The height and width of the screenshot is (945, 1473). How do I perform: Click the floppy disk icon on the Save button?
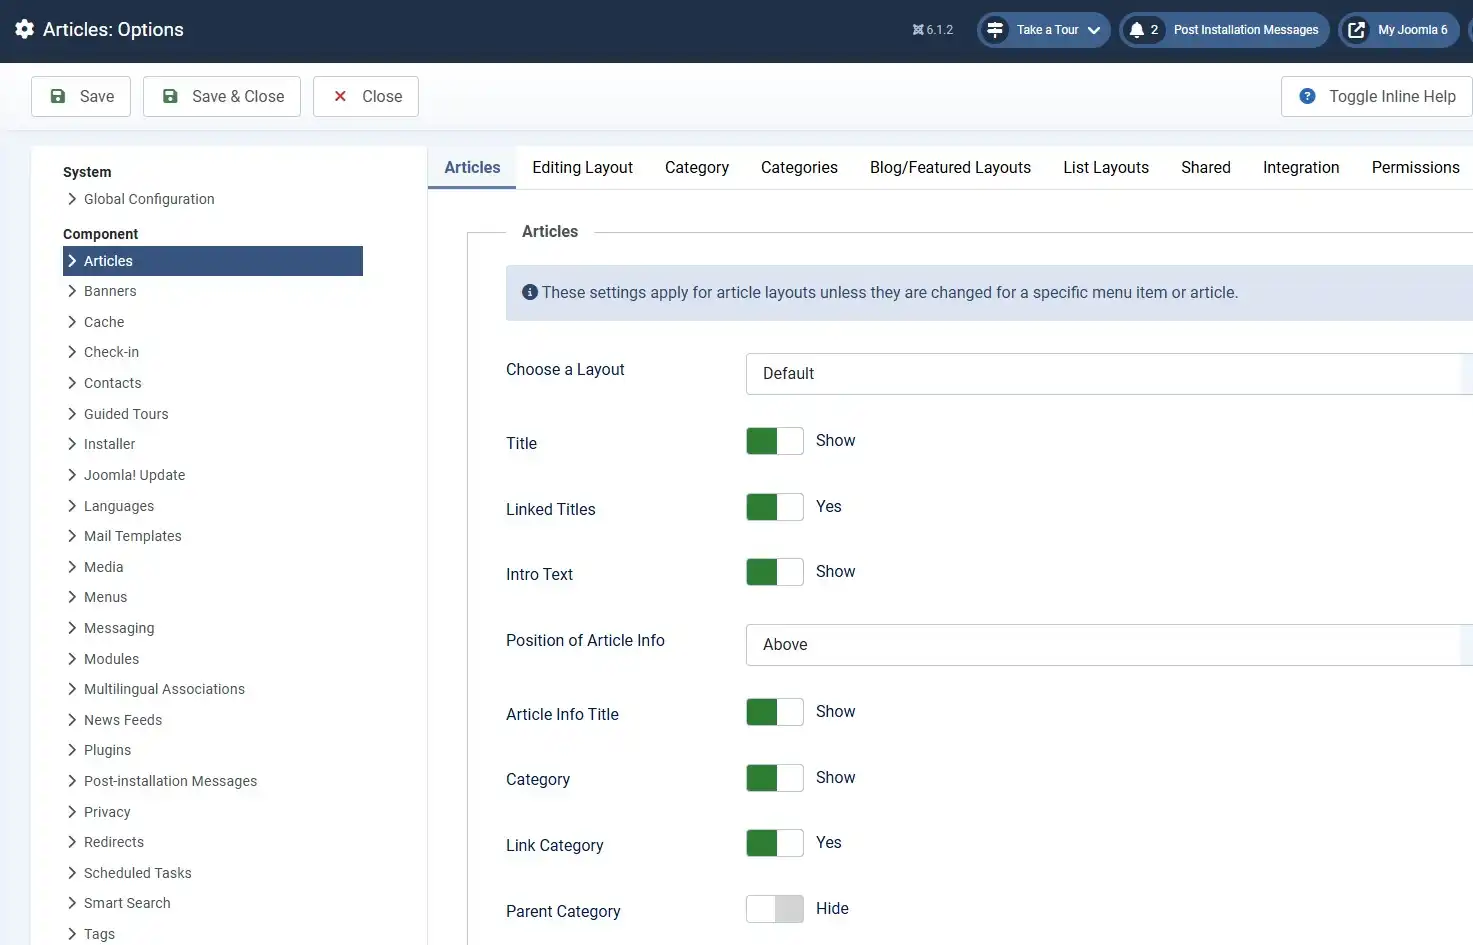click(58, 96)
